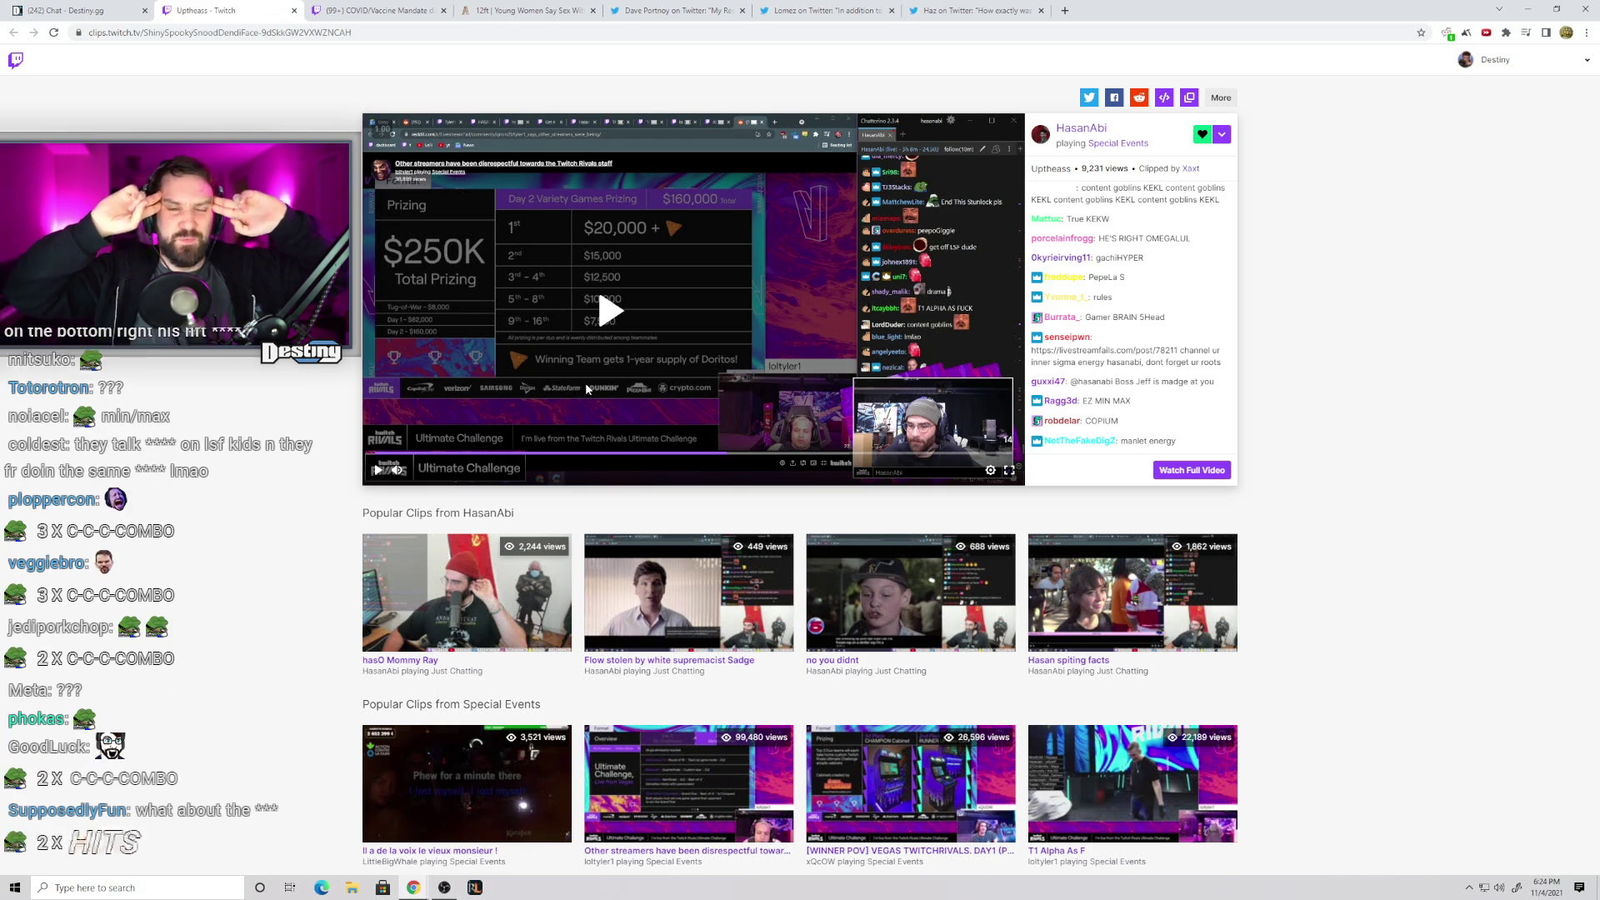Open 'Hasan spiting facts' title link

[x=1068, y=660]
